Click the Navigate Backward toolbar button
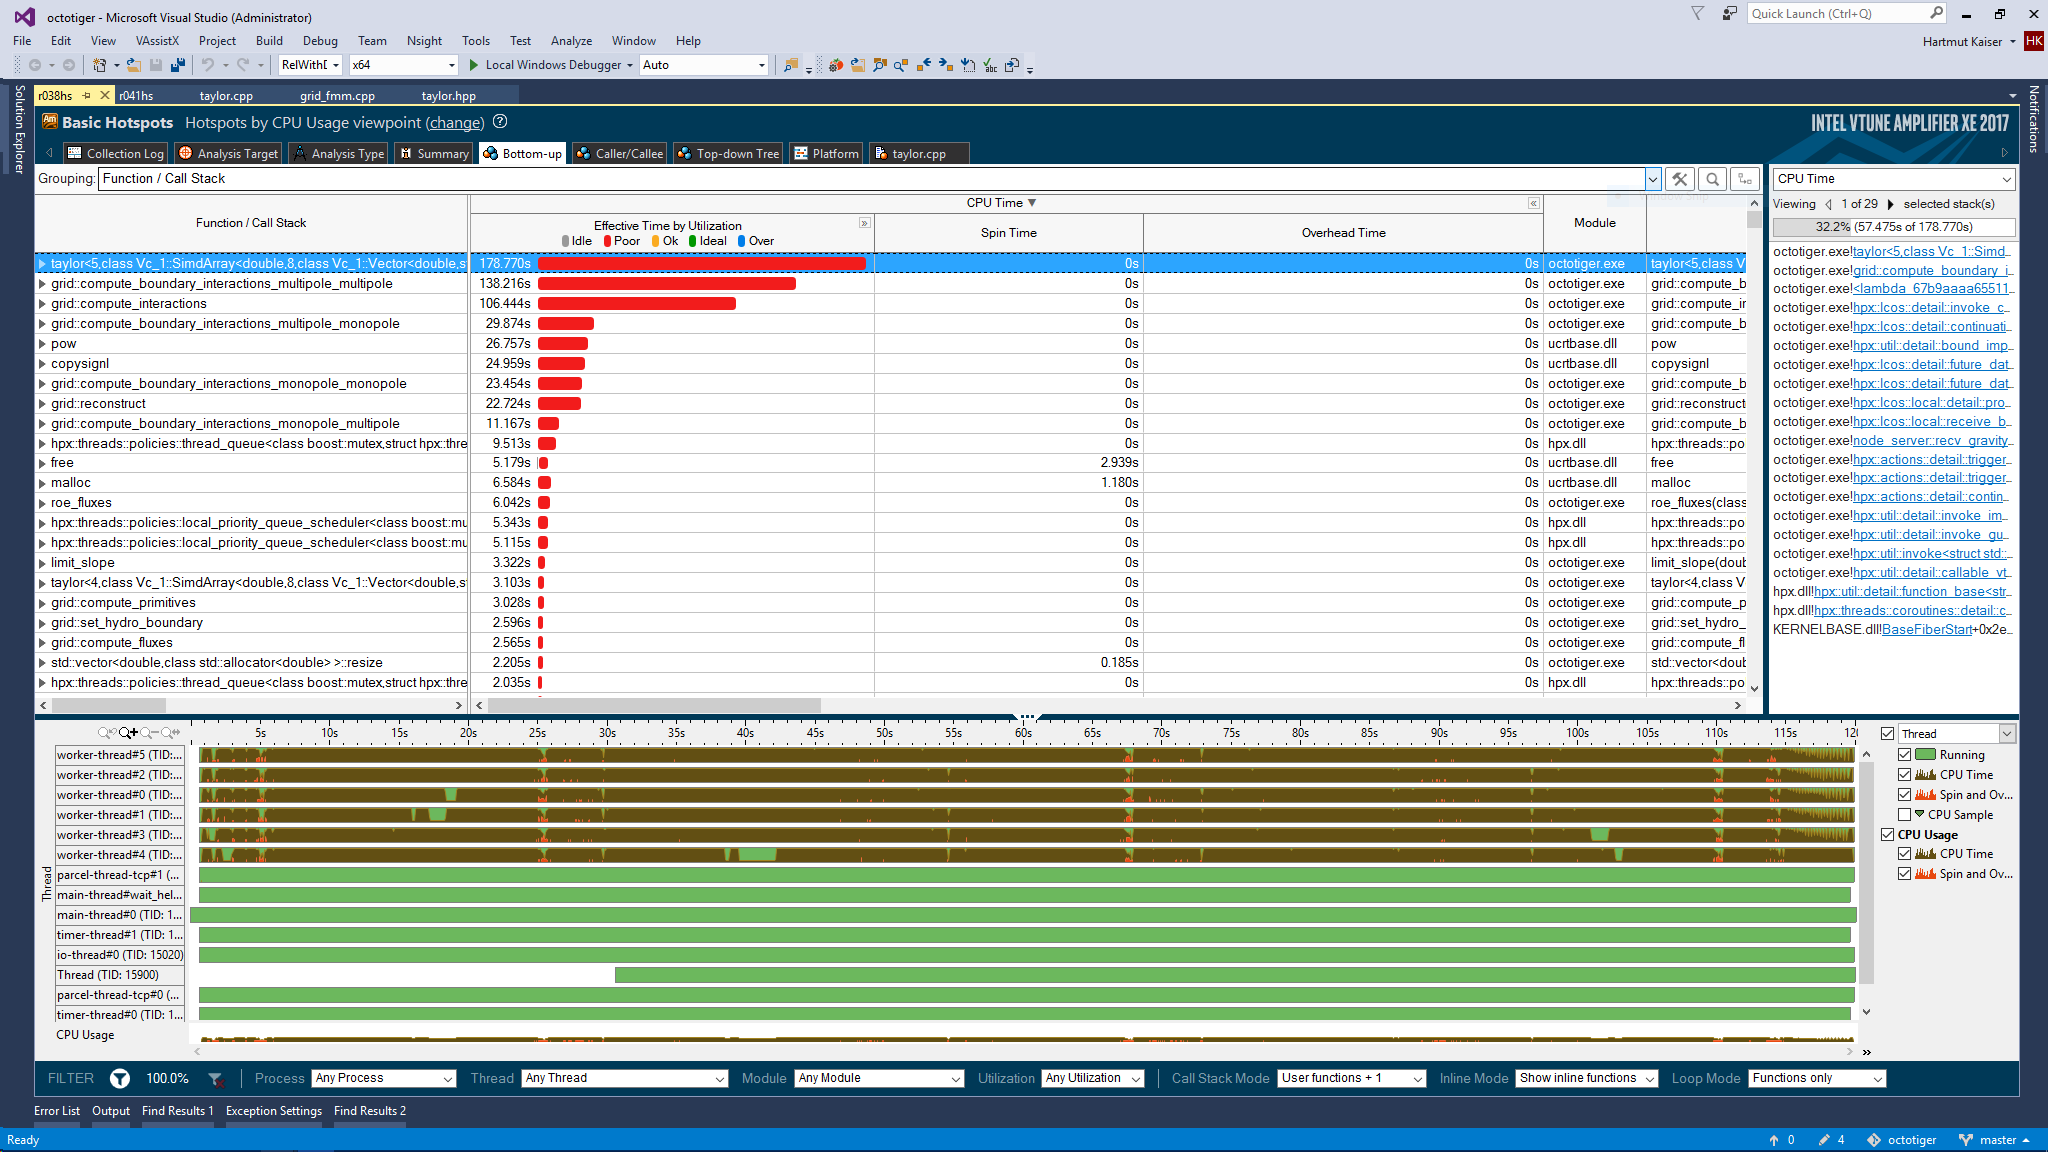This screenshot has height=1152, width=2048. pyautogui.click(x=34, y=65)
